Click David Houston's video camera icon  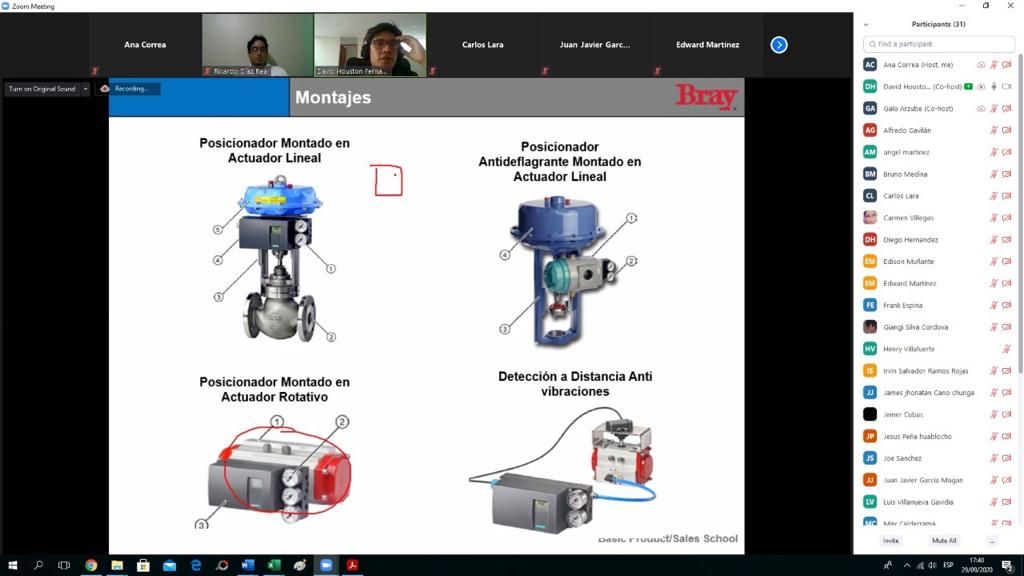1008,86
